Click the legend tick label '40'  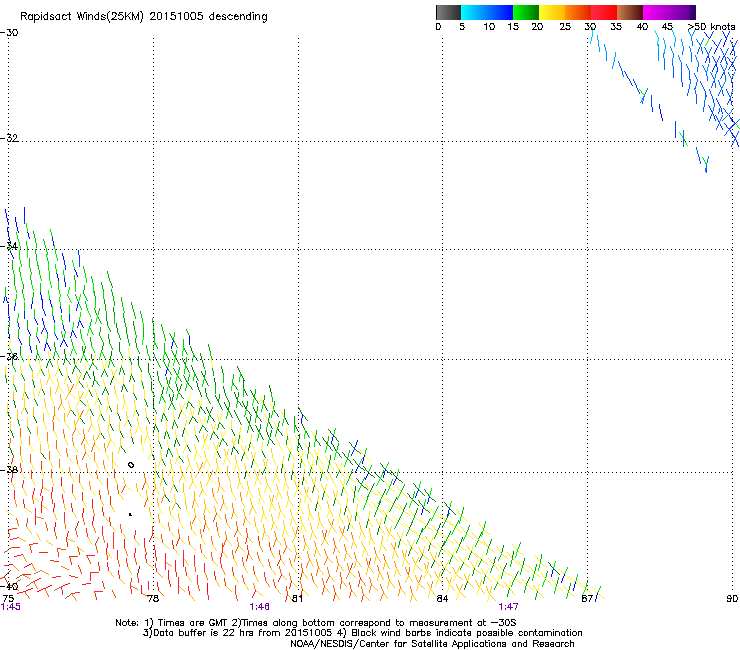(x=642, y=27)
